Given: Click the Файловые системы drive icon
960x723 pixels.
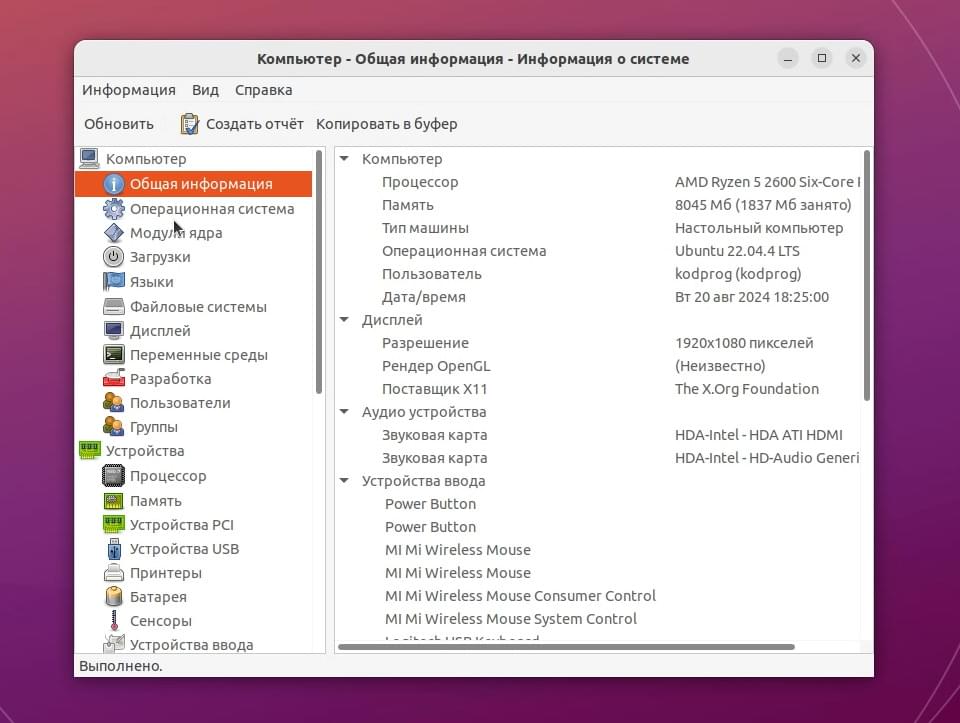Looking at the screenshot, I should pyautogui.click(x=113, y=306).
